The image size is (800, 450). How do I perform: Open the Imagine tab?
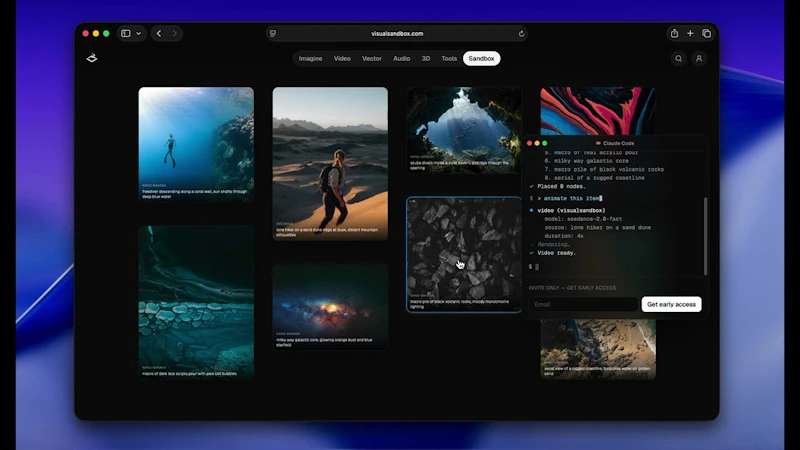tap(310, 59)
